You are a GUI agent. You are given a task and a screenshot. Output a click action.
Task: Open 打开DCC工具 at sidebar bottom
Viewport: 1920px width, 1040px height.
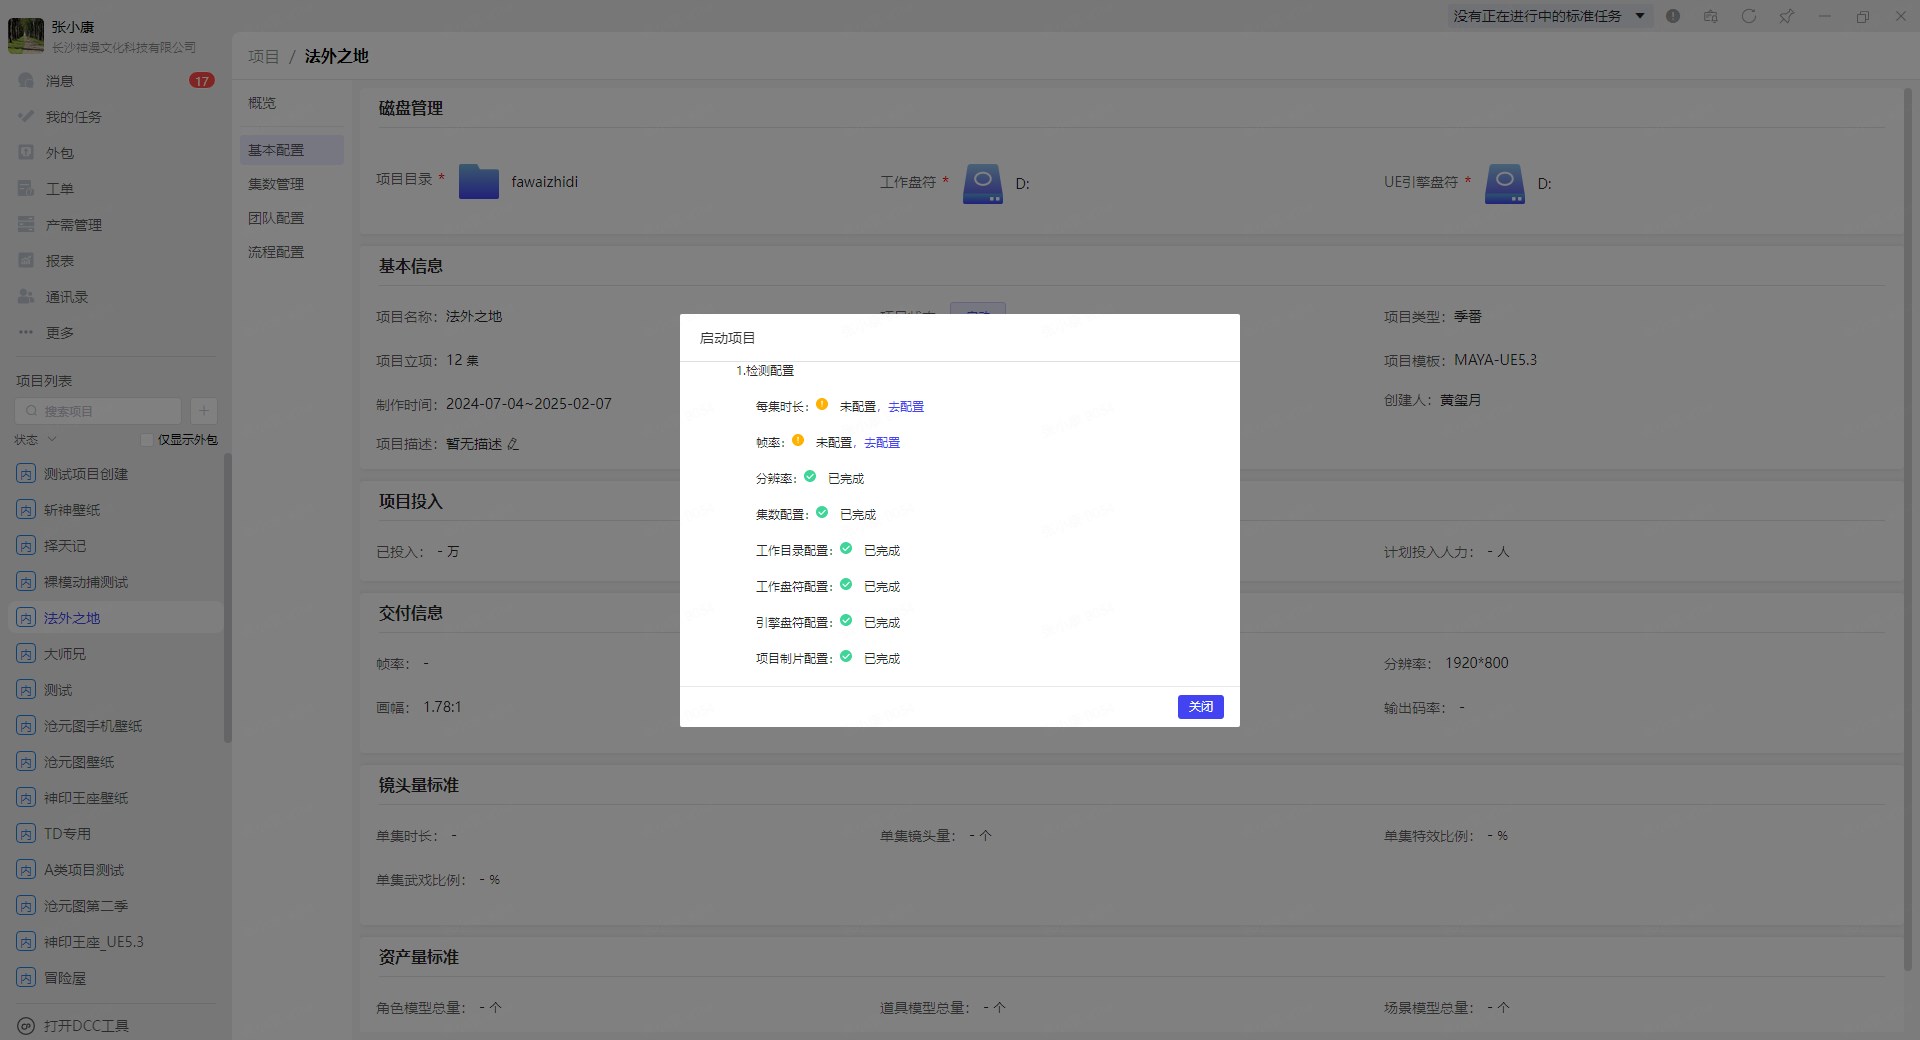click(85, 1026)
